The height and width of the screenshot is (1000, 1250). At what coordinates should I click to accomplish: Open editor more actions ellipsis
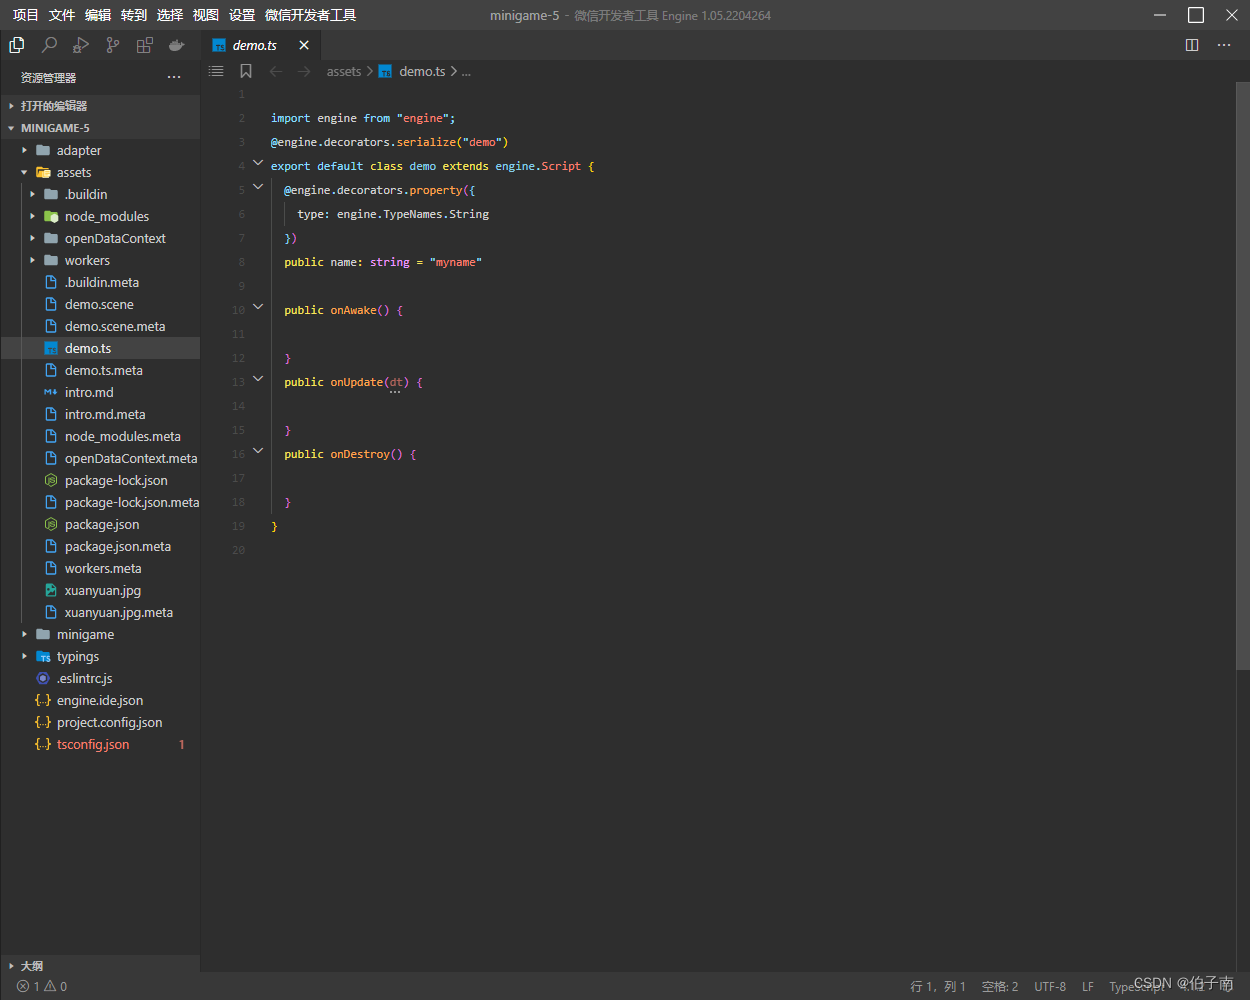click(x=1224, y=45)
